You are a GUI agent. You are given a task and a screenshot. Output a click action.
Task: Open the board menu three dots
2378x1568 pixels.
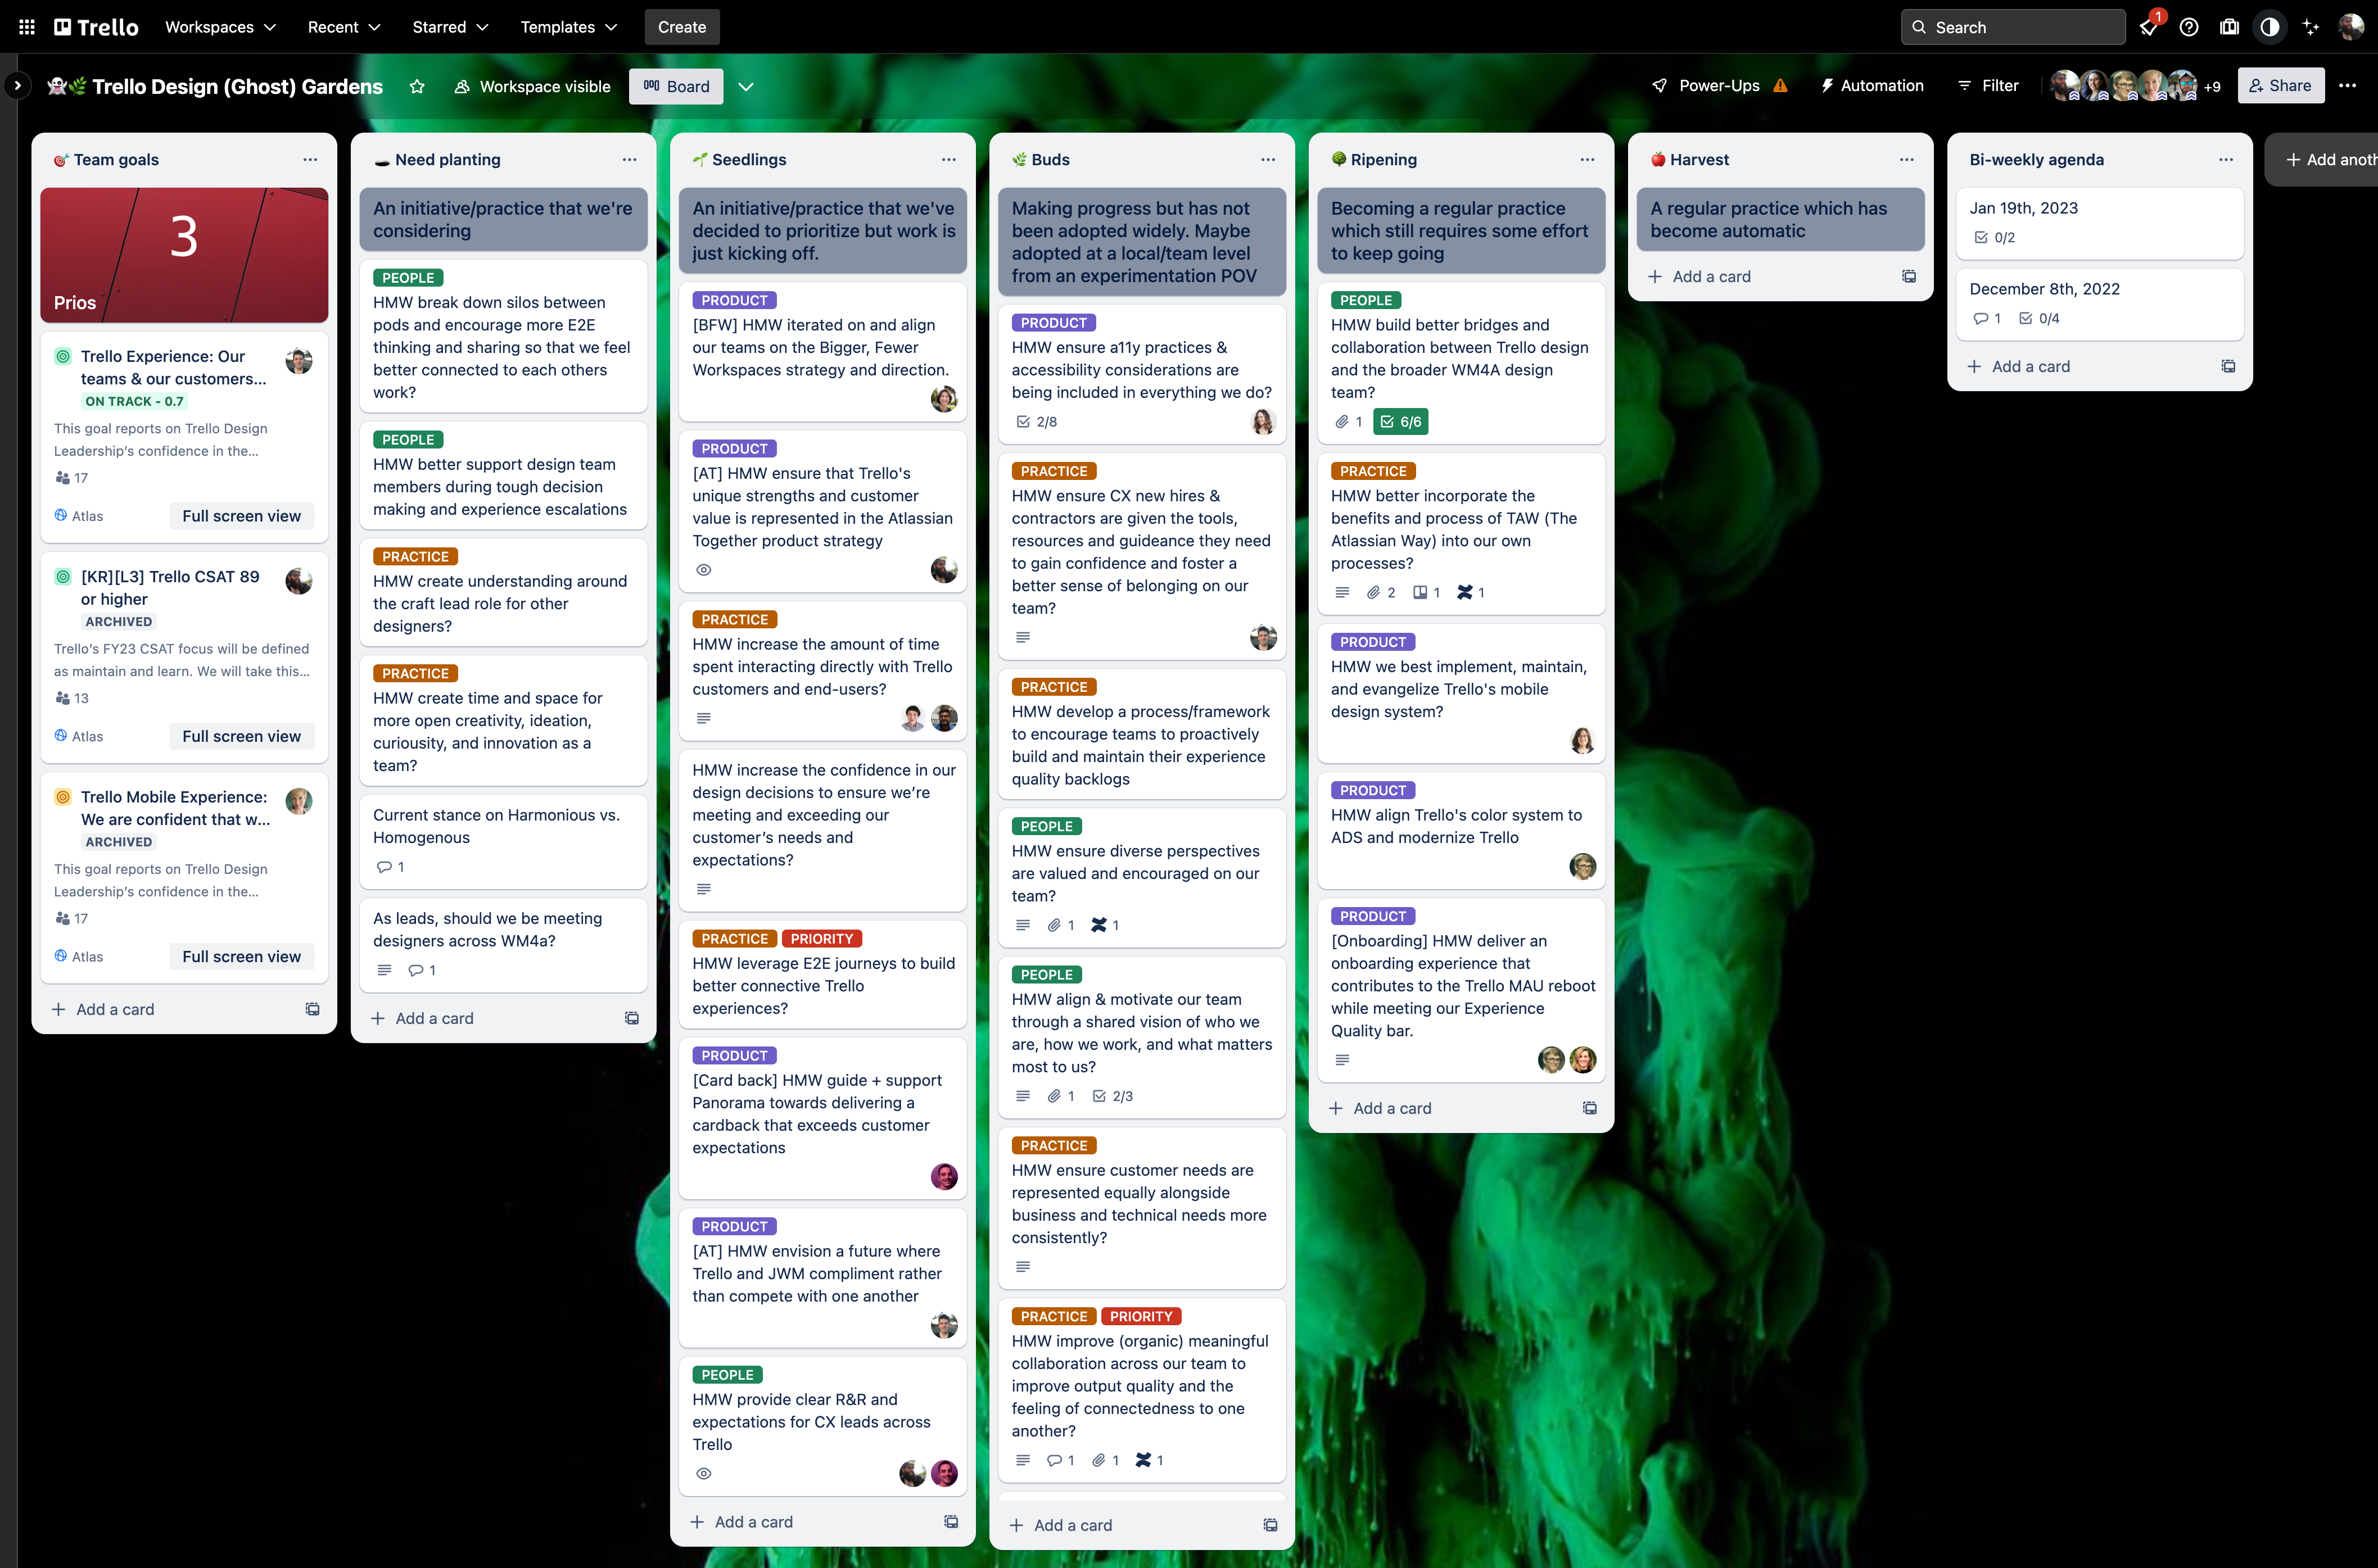click(x=2348, y=86)
